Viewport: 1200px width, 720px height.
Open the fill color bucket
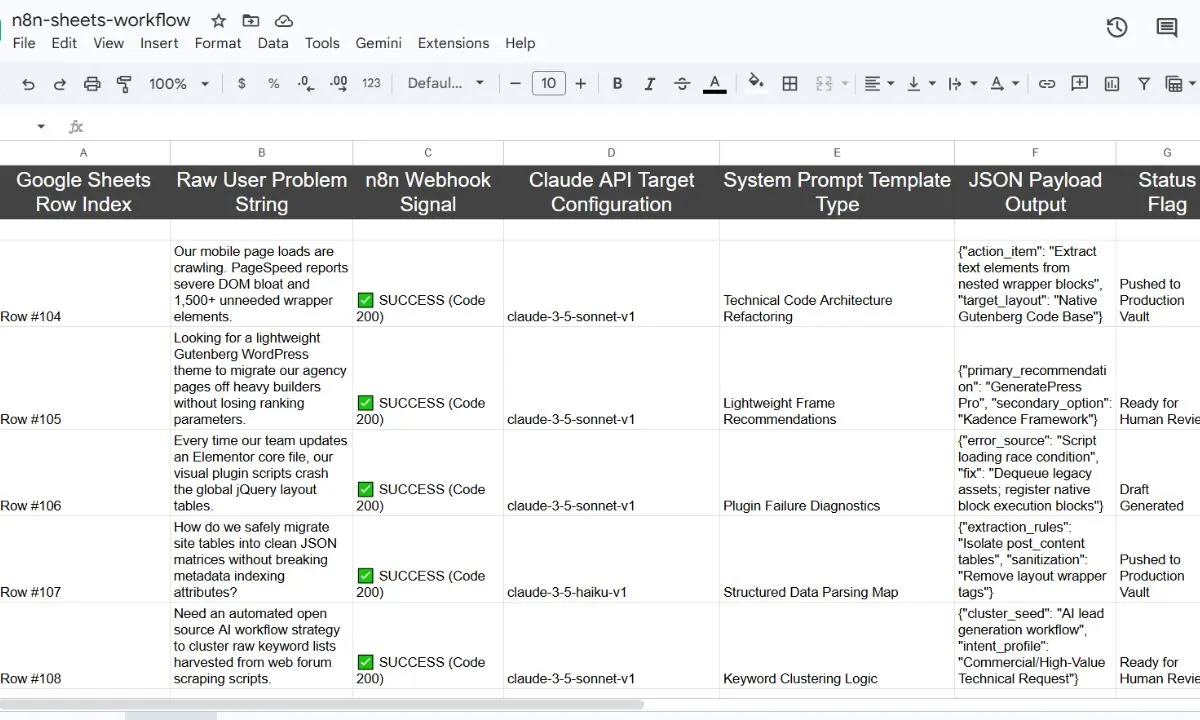(x=757, y=84)
